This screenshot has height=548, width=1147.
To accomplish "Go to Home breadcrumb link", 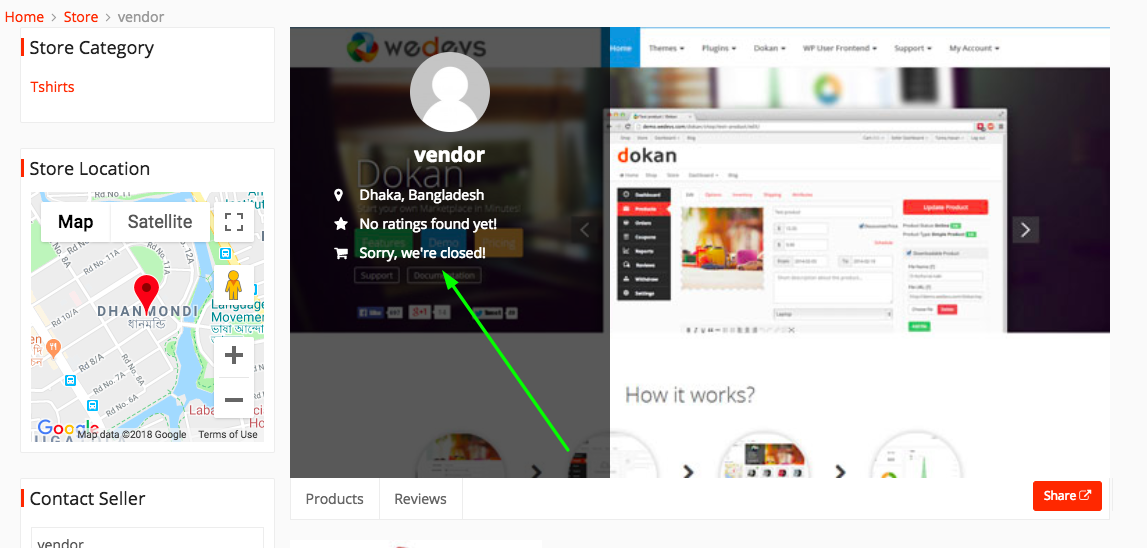I will [24, 16].
